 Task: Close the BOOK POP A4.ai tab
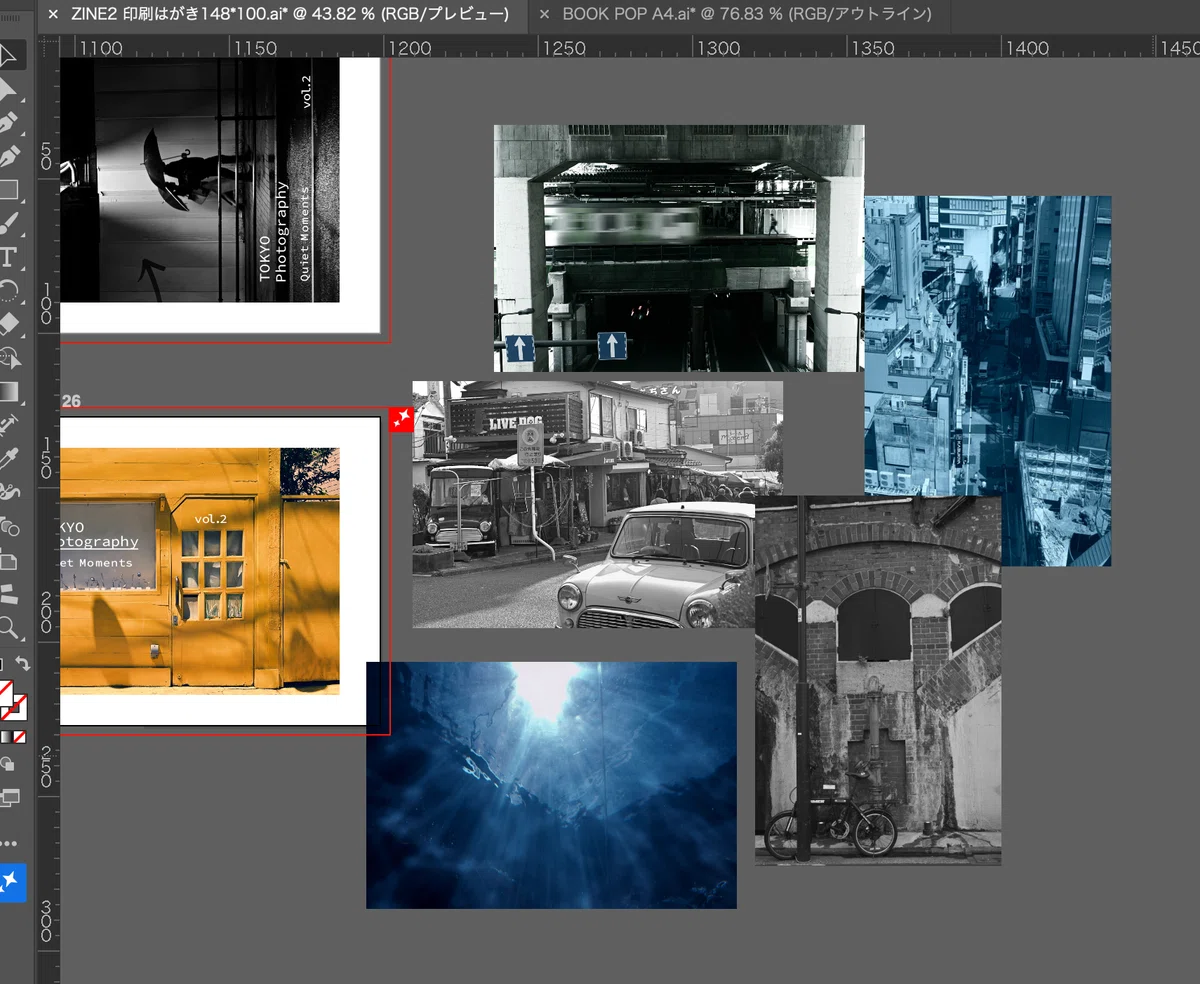point(544,14)
